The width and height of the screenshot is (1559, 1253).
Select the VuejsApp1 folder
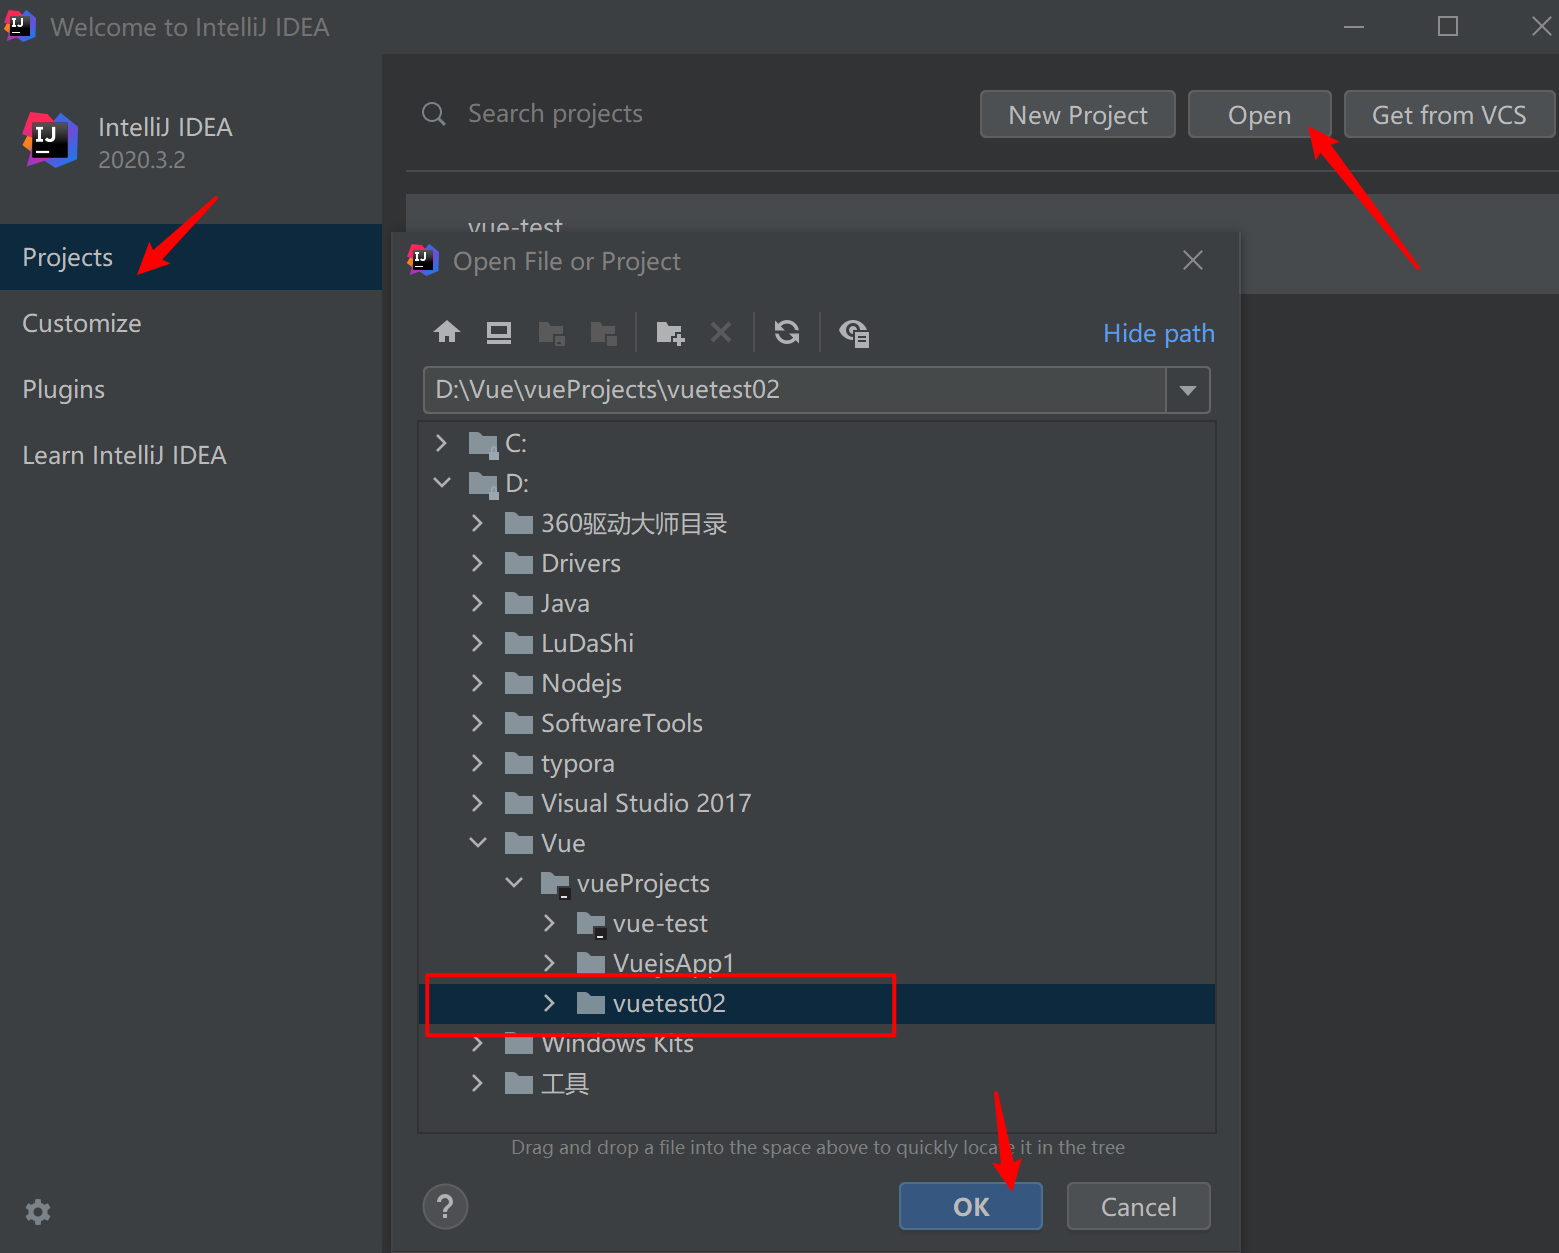817,962
